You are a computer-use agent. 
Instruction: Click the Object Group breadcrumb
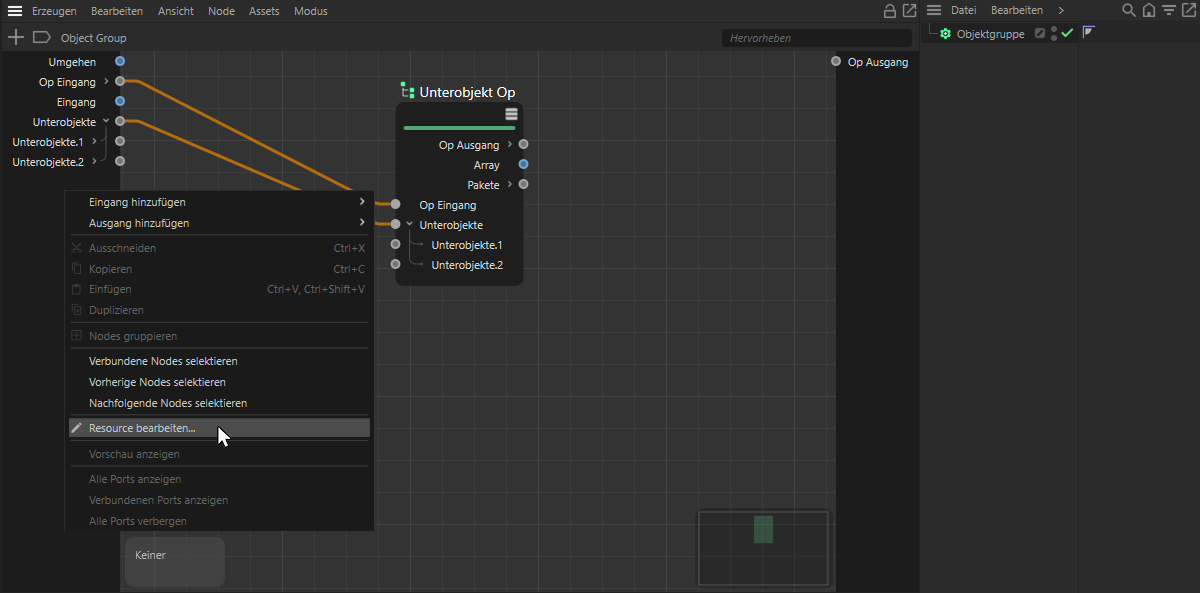pos(93,38)
